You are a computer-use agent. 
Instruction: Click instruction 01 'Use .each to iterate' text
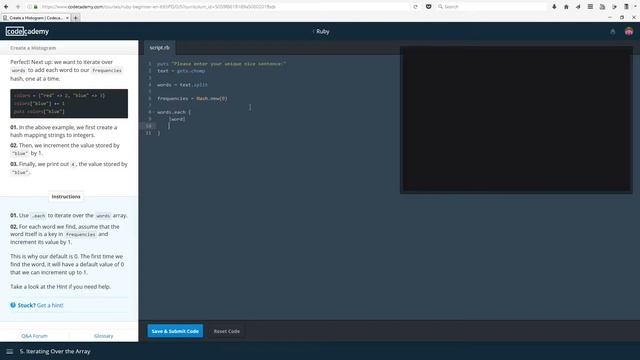(x=69, y=216)
